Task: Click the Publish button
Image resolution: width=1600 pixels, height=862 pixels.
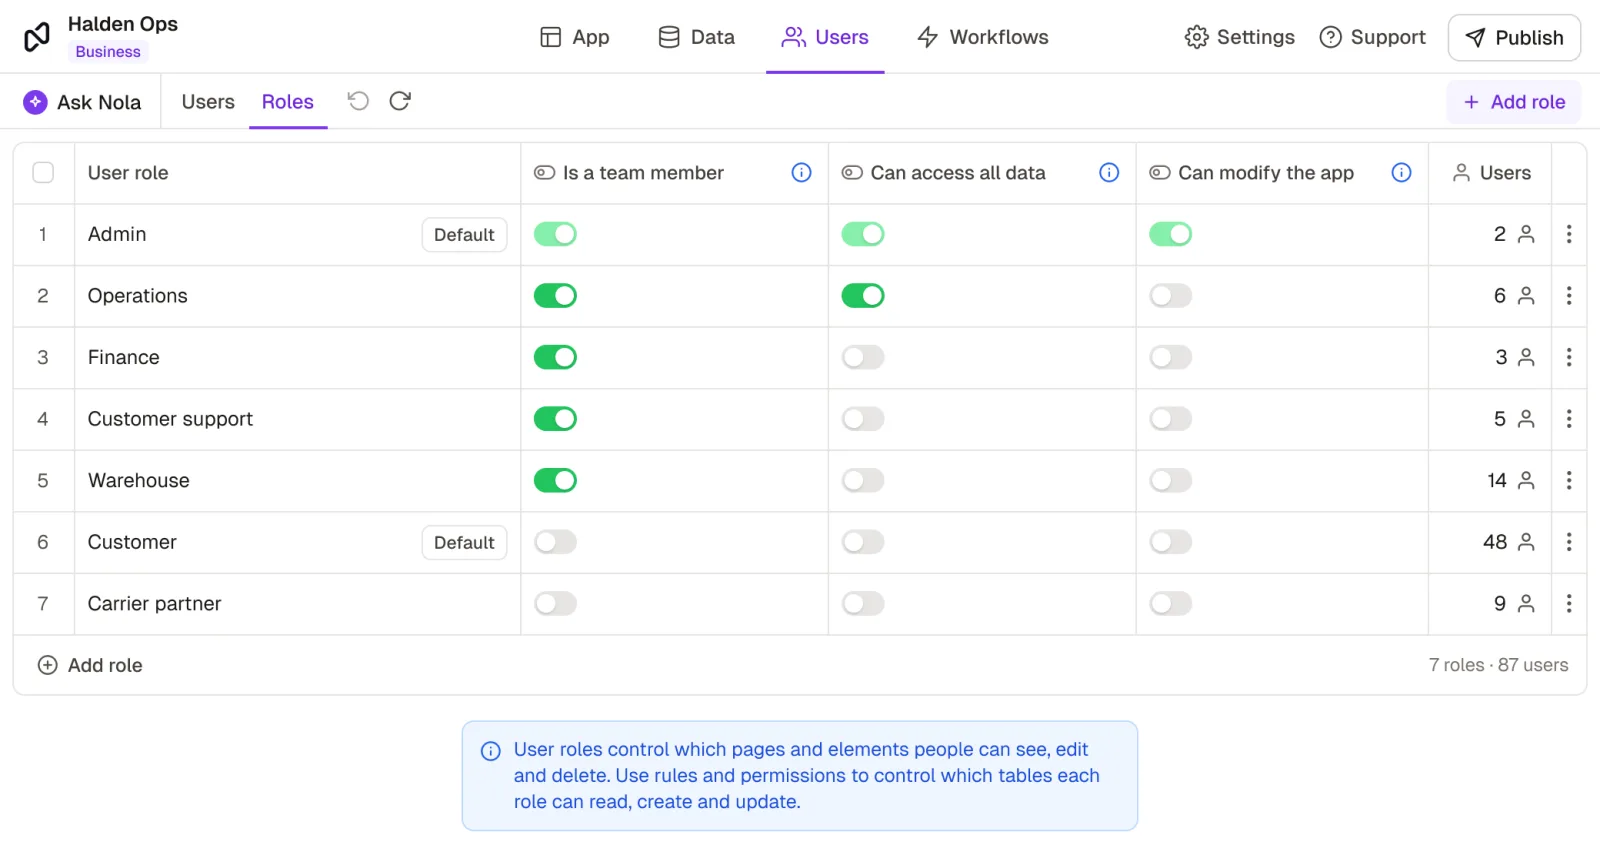Action: point(1514,38)
